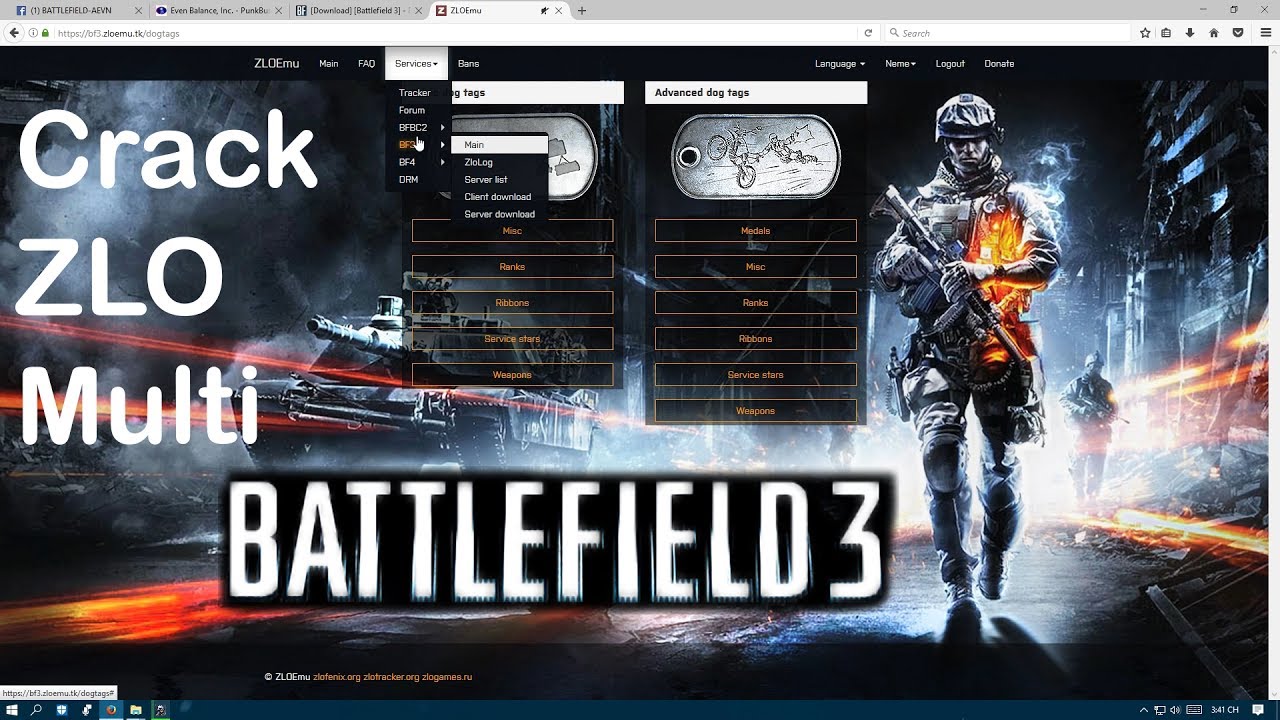Open the action center notifications icon

pyautogui.click(x=1259, y=710)
